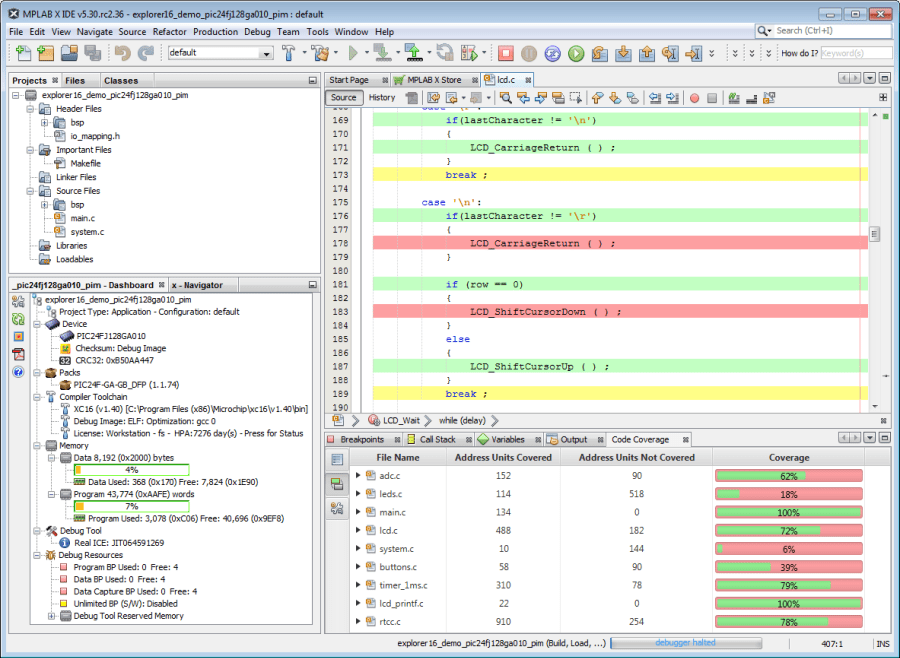
Task: Select the Clean and Build hammer icon
Action: 321,51
